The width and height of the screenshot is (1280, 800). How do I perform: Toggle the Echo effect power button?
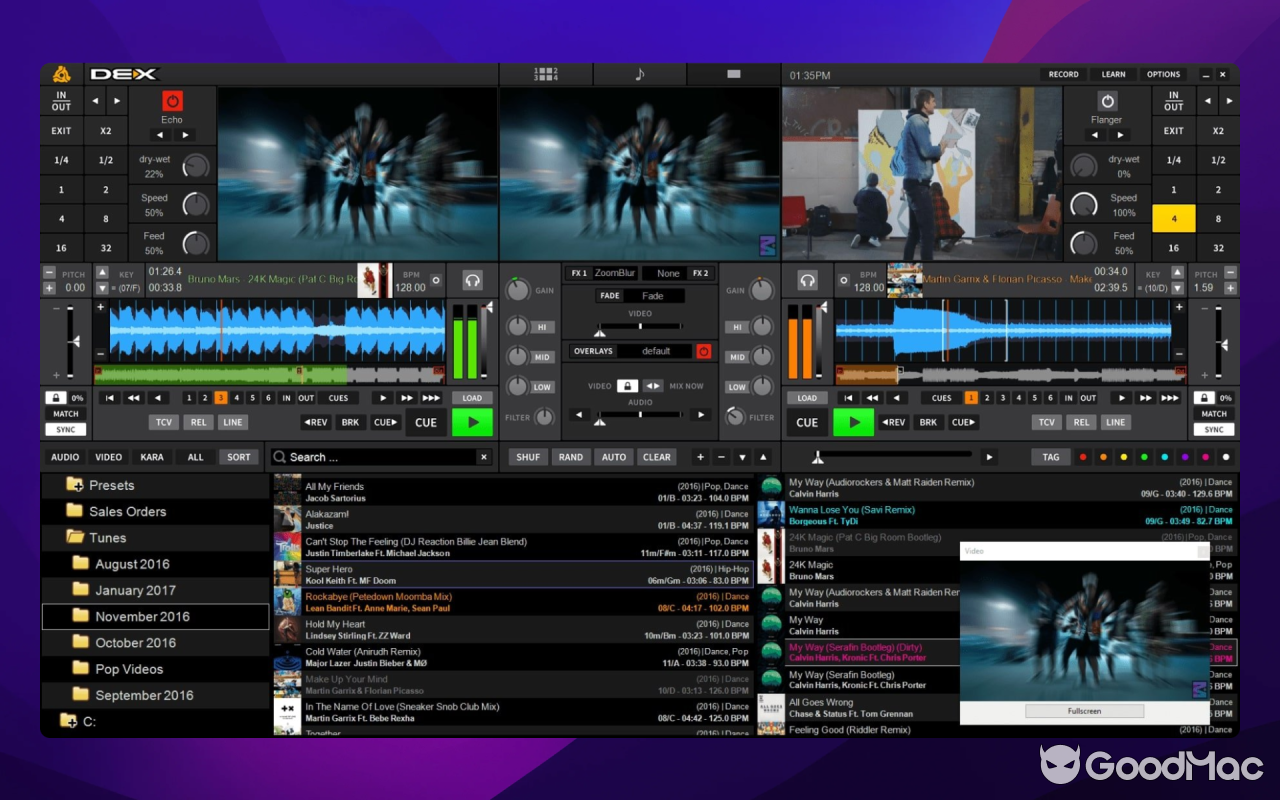tap(171, 100)
